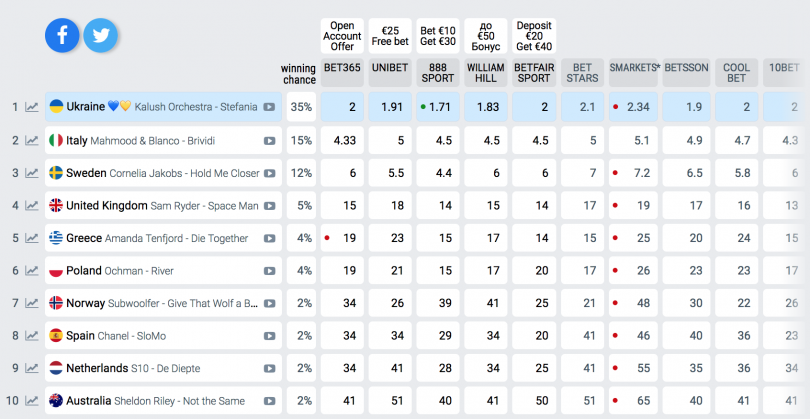Open the trend chart icon for Sweden
Screen dimensions: 810x419
click(33, 173)
